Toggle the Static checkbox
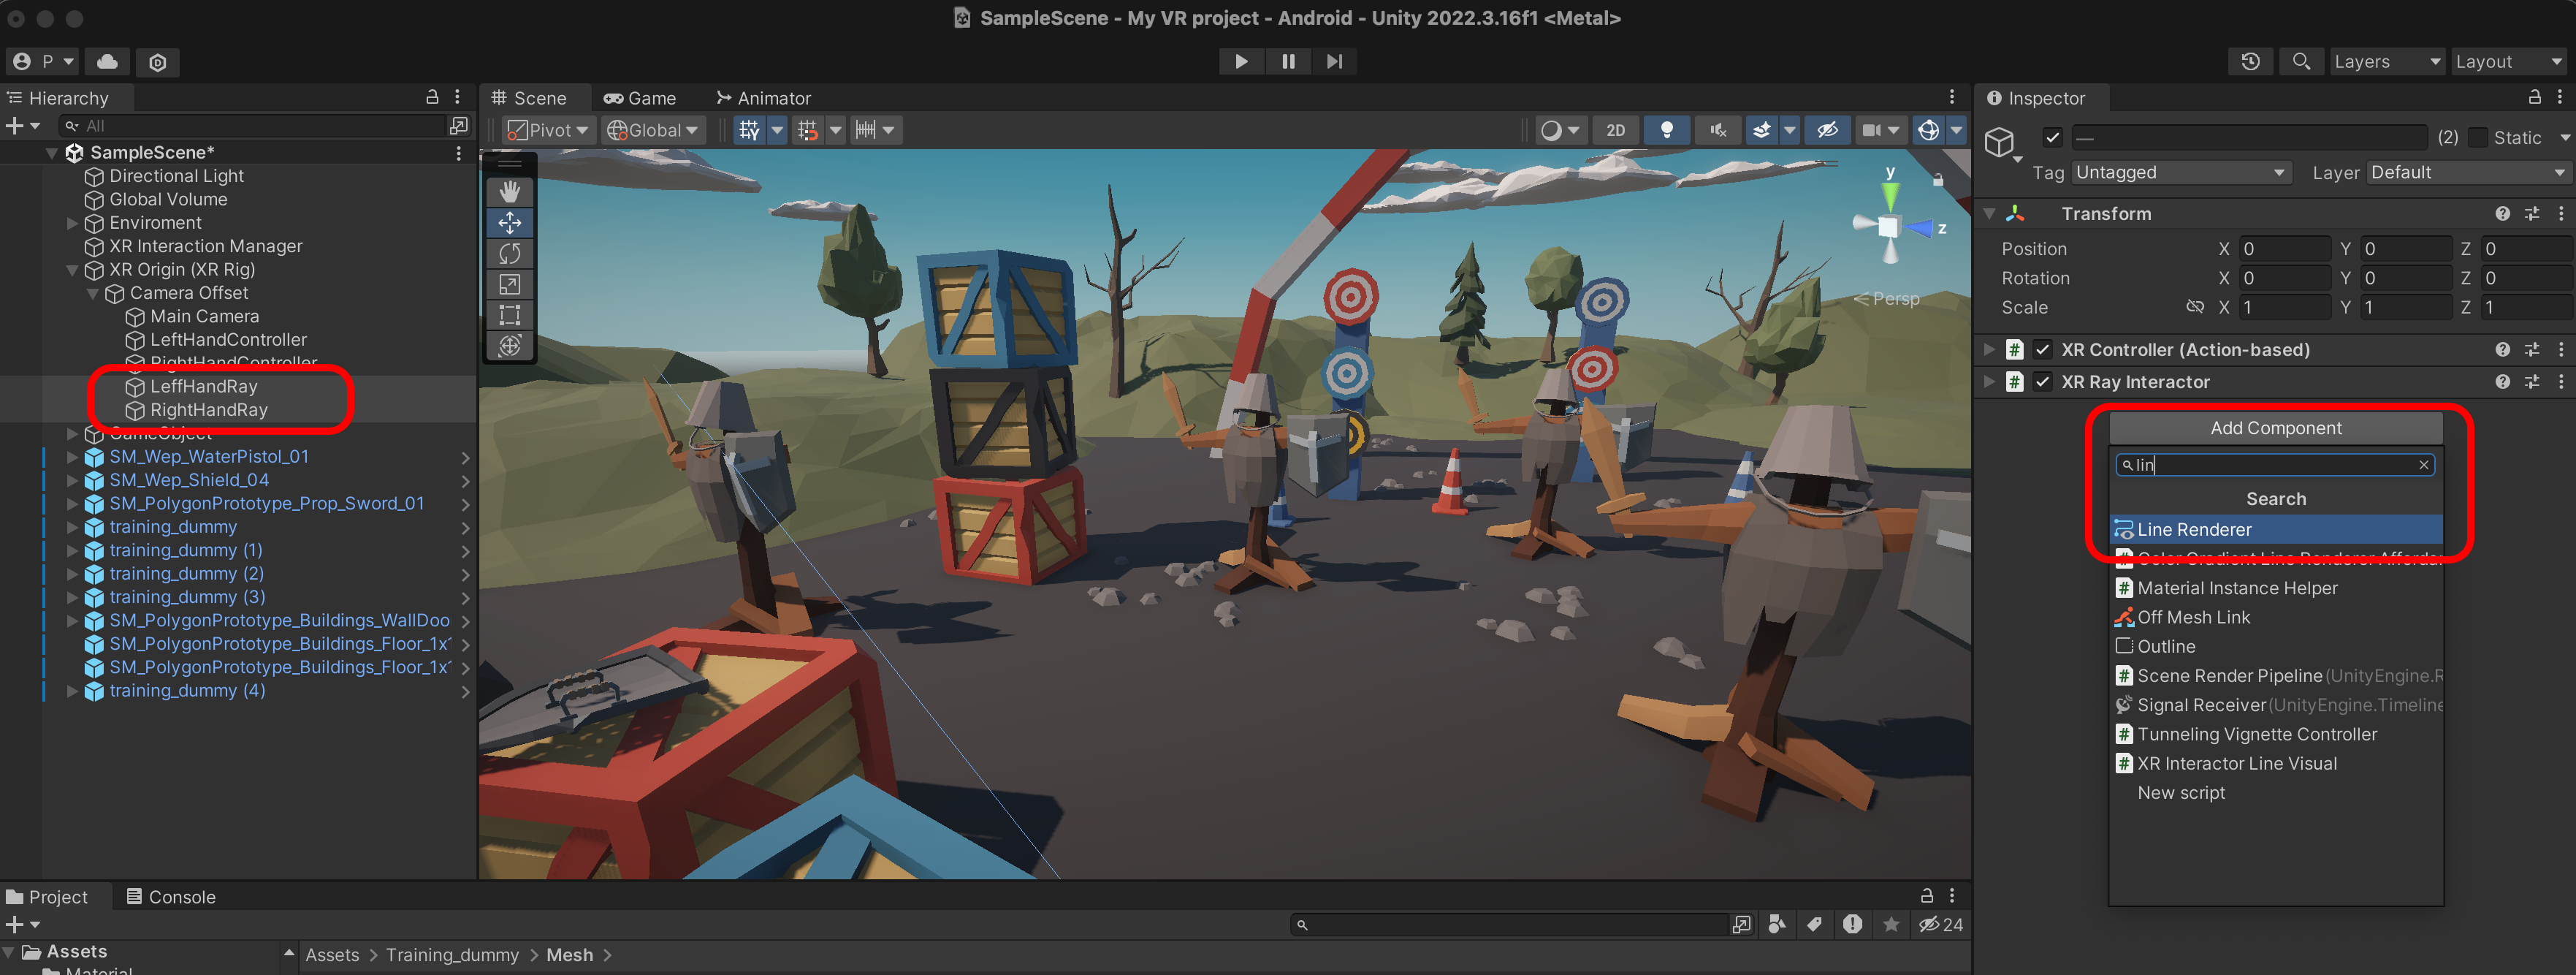Image resolution: width=2576 pixels, height=975 pixels. [2478, 138]
